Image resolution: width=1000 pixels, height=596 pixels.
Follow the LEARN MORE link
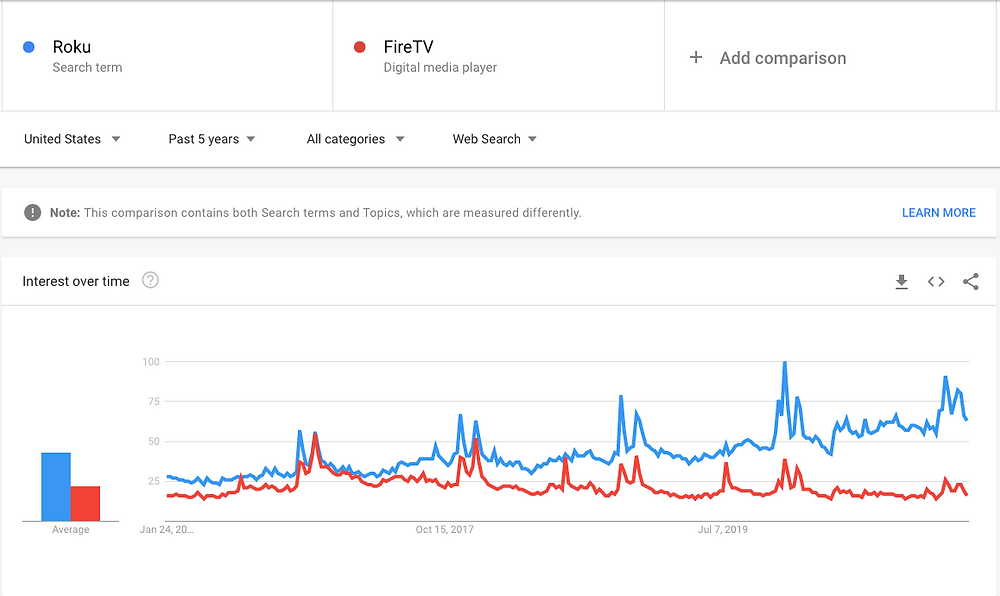(938, 213)
